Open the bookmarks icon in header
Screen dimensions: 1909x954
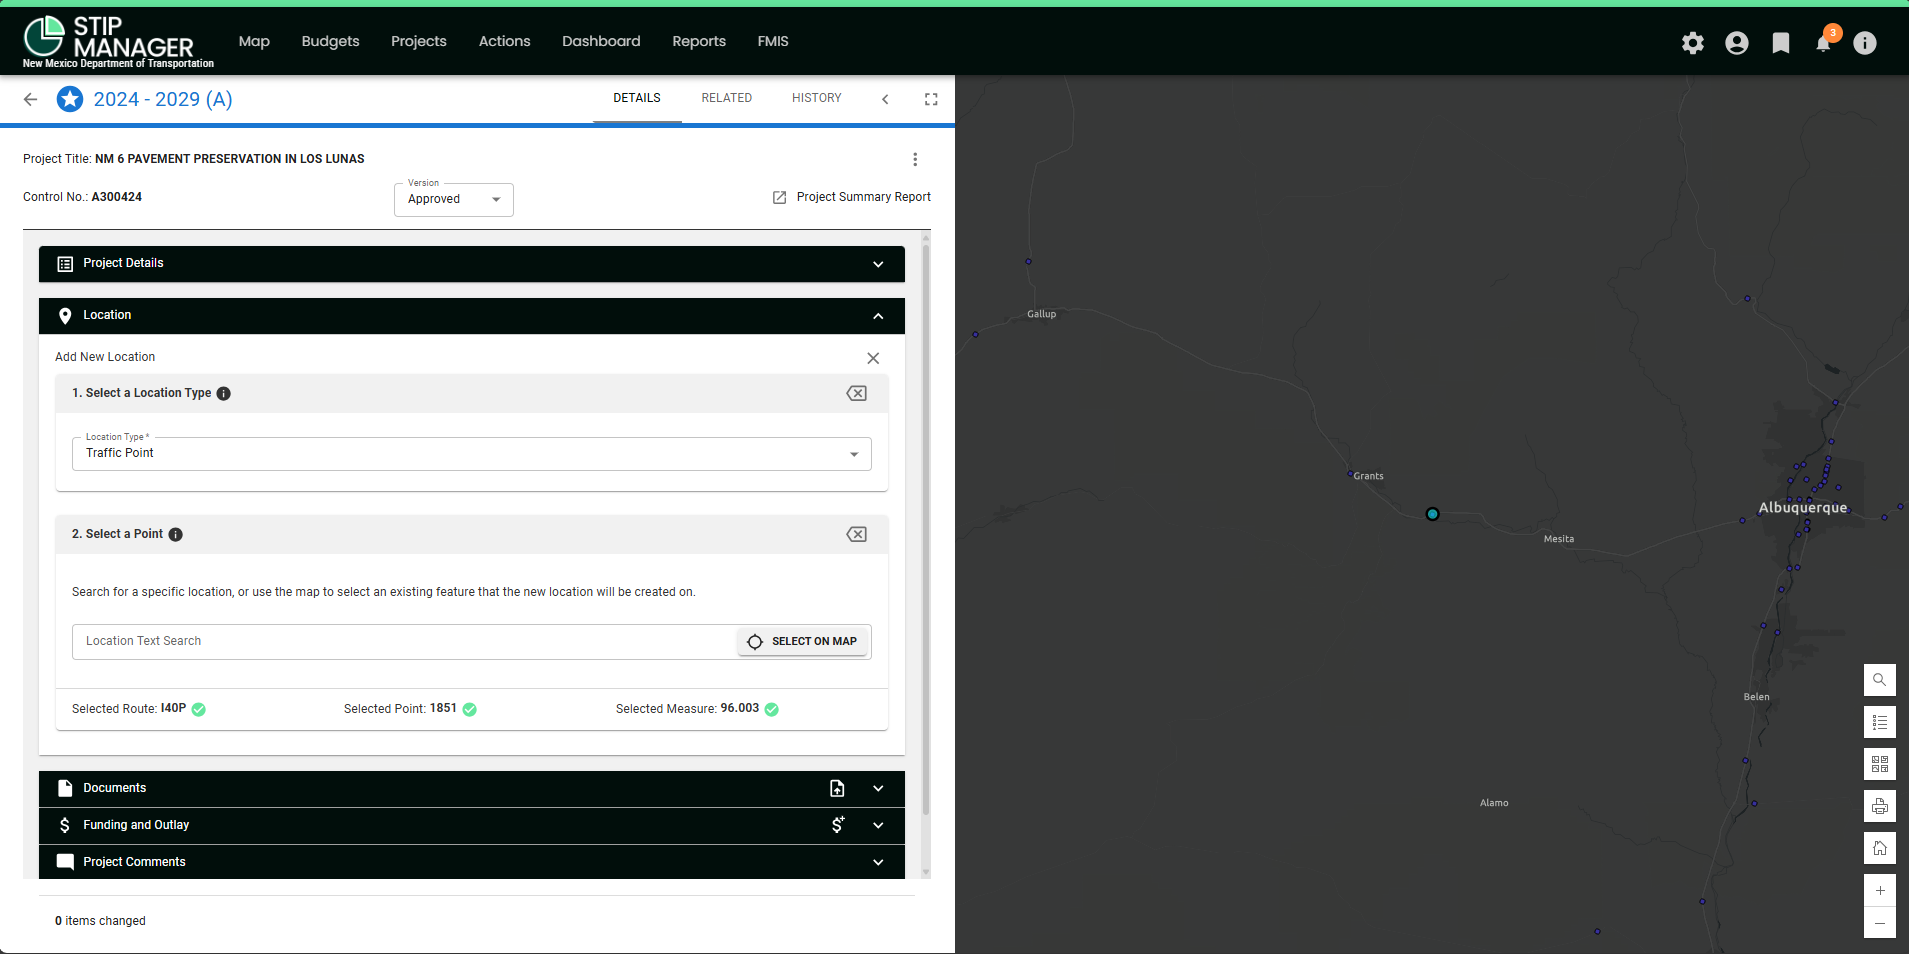click(1781, 43)
